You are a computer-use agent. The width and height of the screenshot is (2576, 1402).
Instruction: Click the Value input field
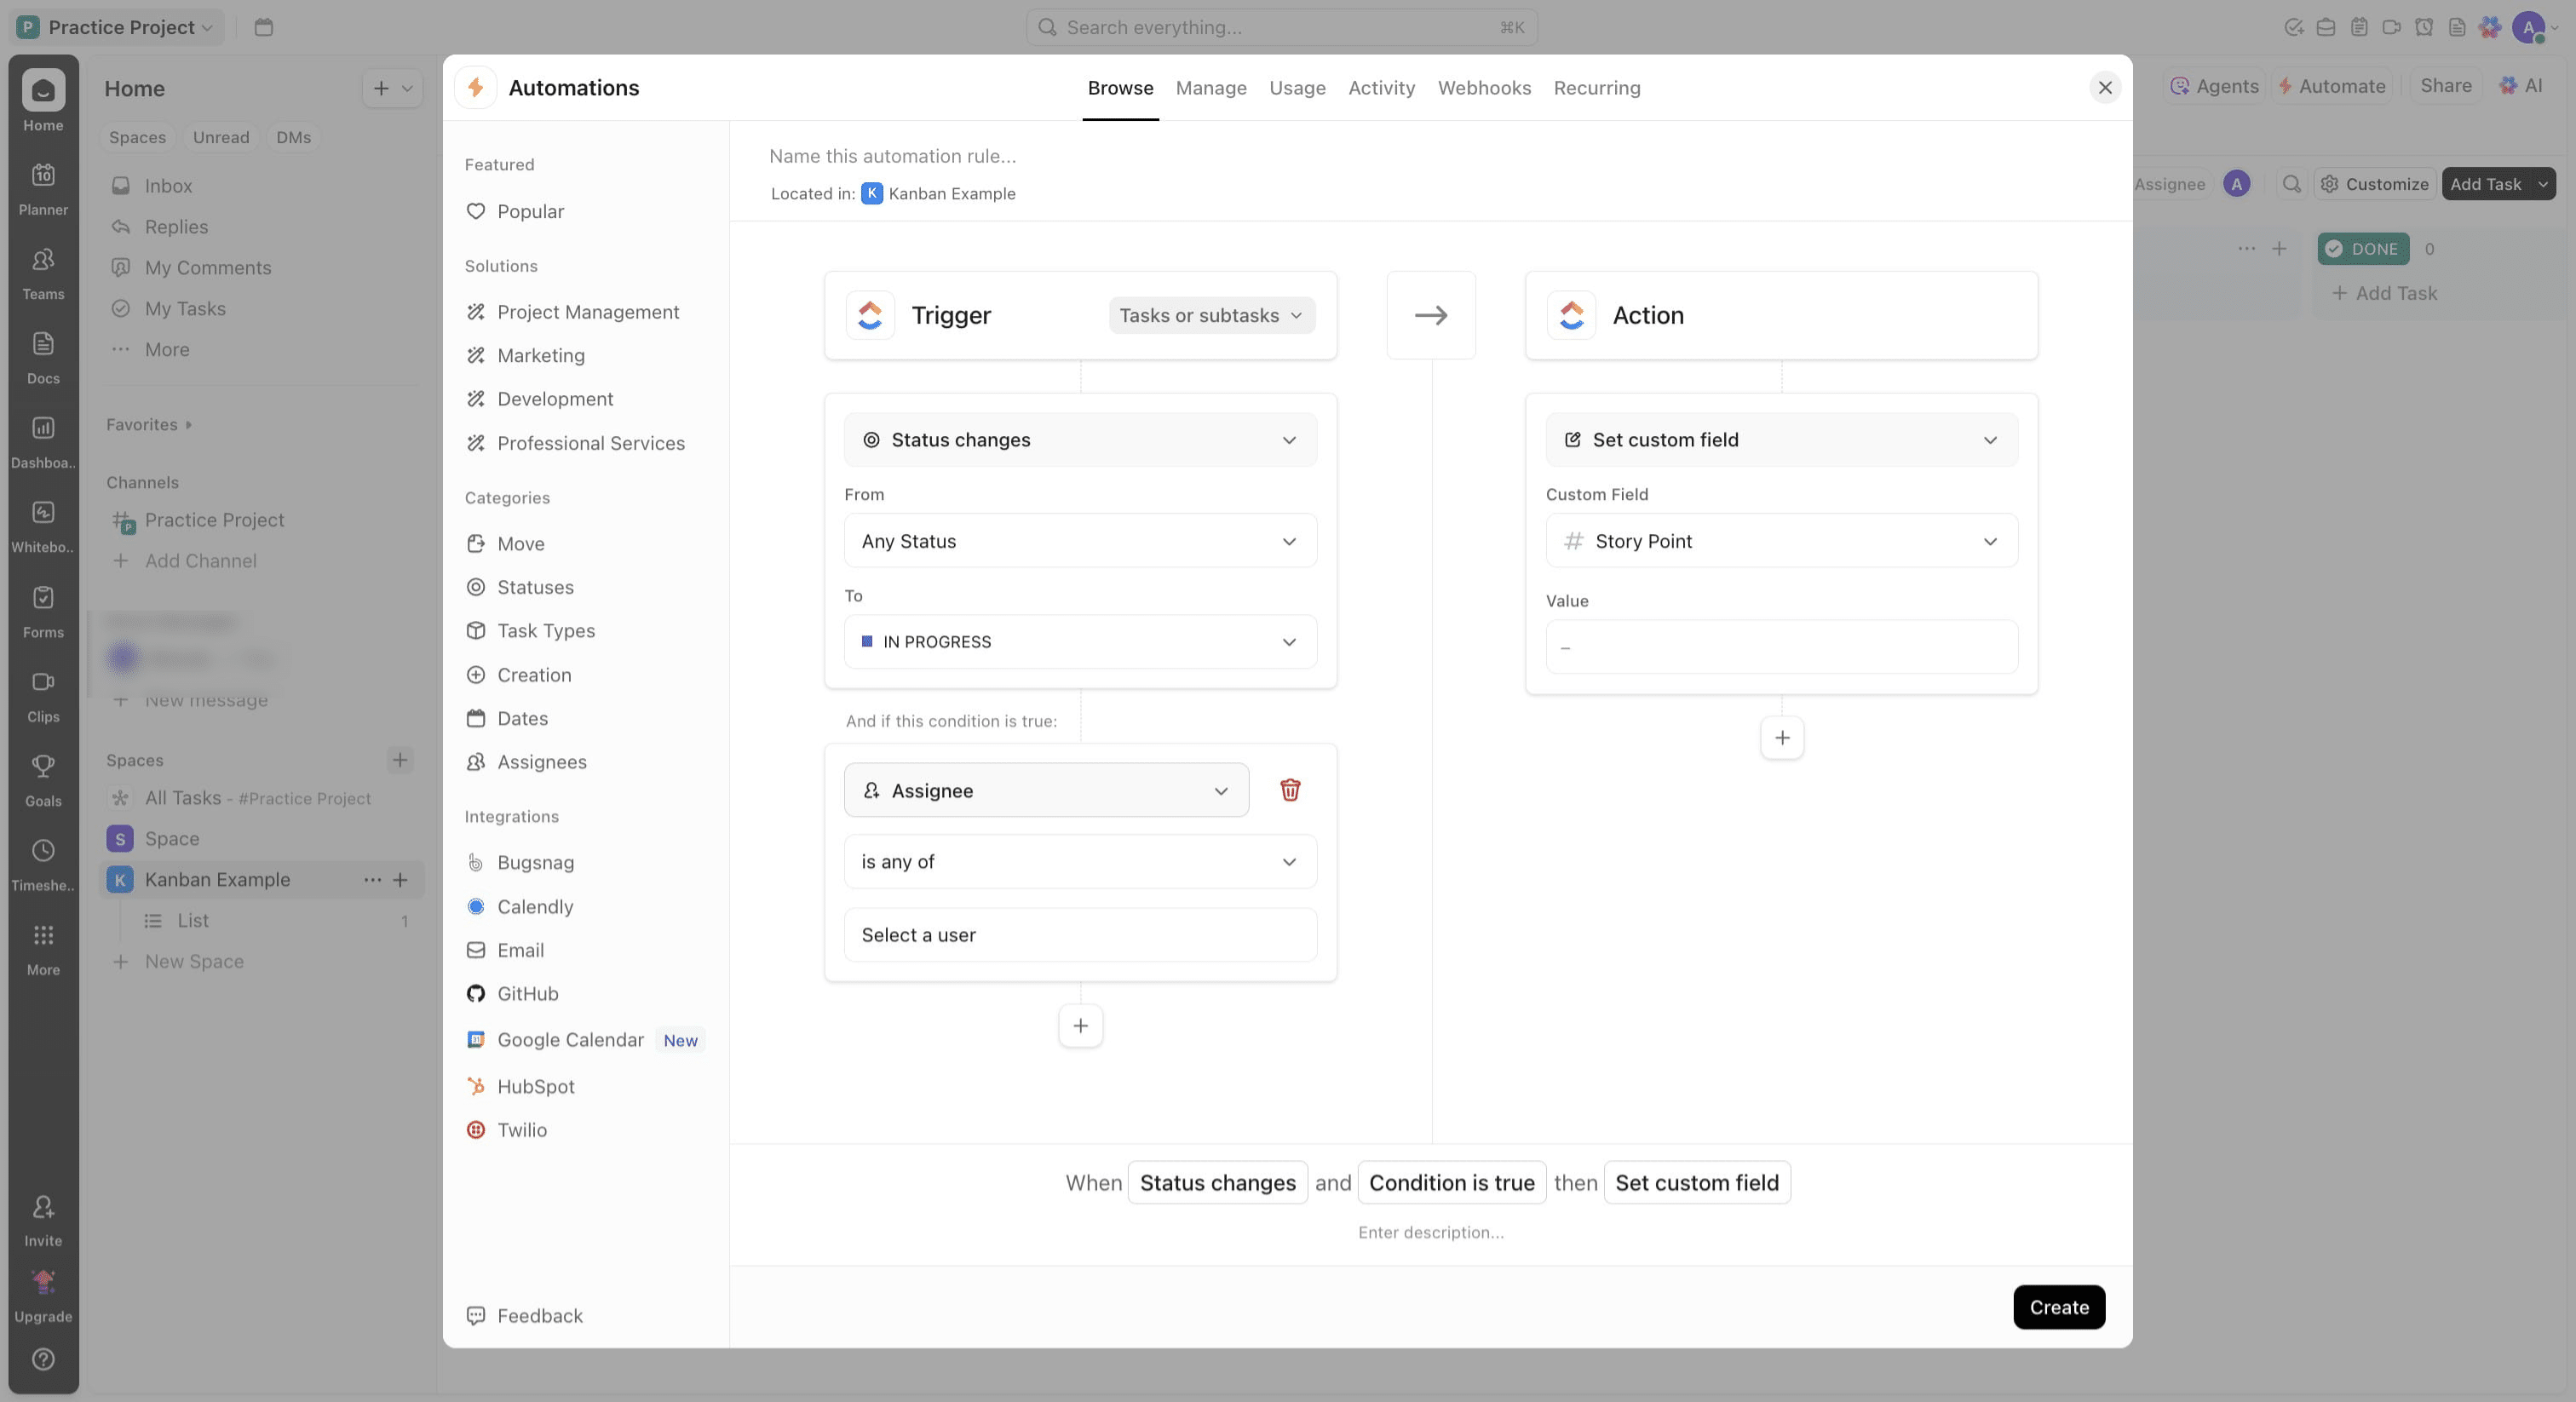point(1781,647)
